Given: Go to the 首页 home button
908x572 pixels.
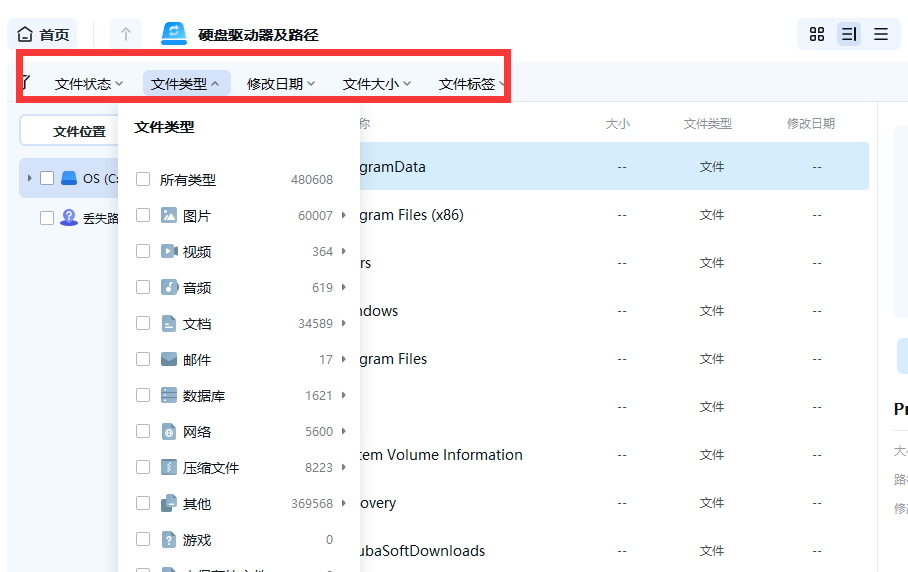Looking at the screenshot, I should click(42, 35).
